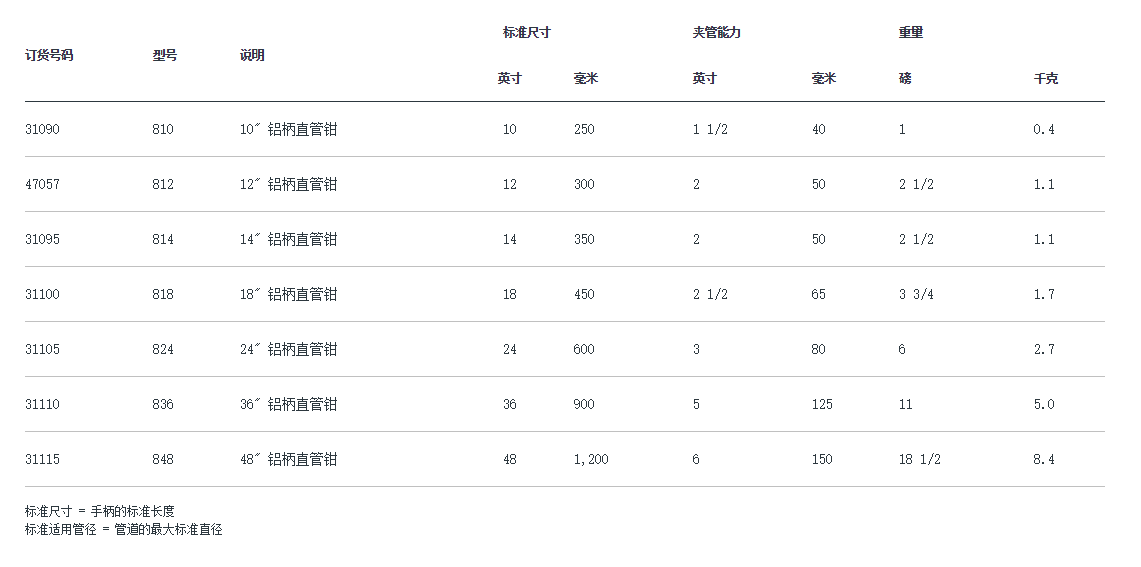The height and width of the screenshot is (567, 1141).
Task: Click the 标准尺寸 header group
Action: pos(526,32)
